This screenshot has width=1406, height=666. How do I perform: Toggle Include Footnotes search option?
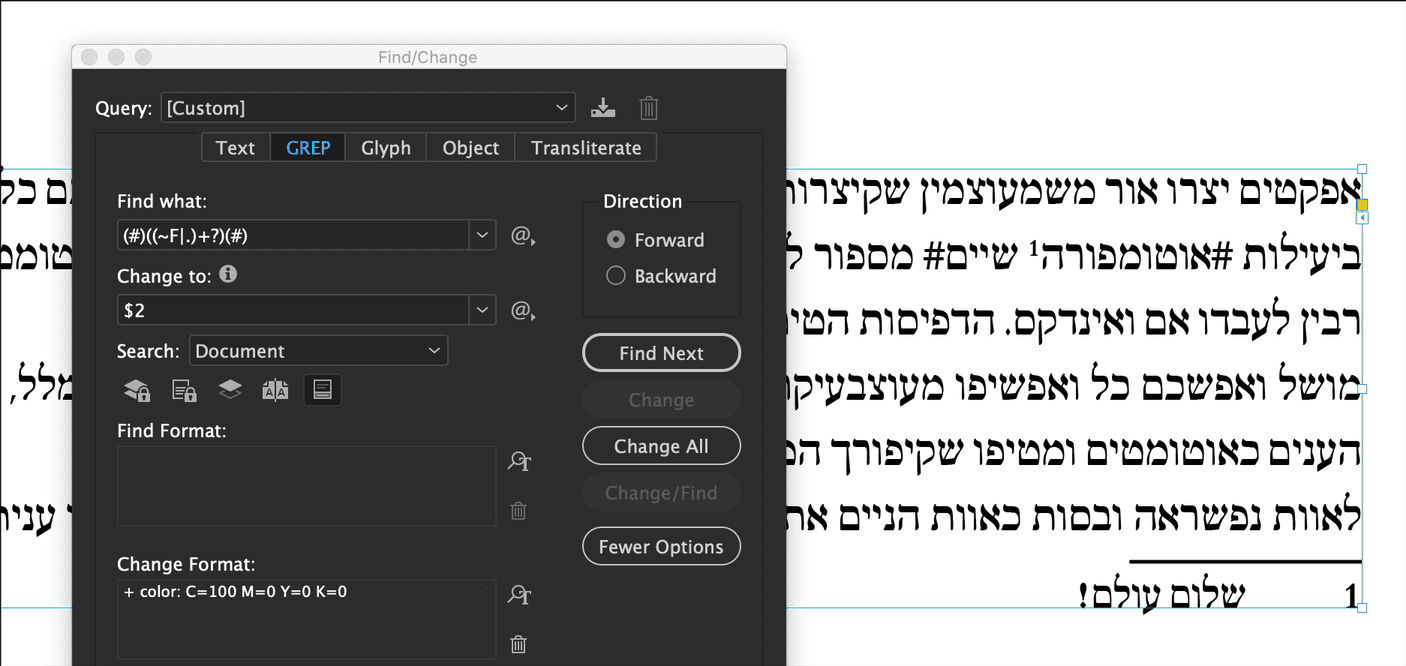(x=322, y=389)
